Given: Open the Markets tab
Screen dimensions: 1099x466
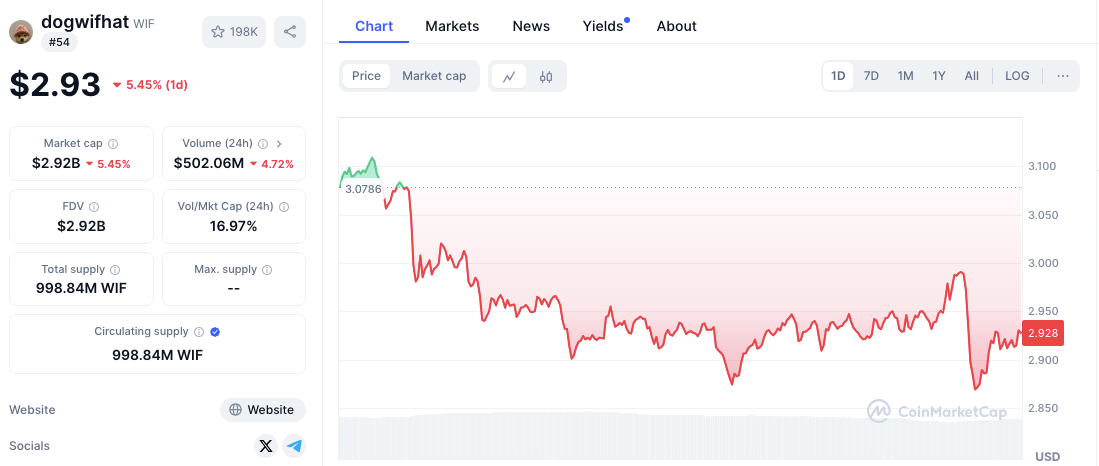Looking at the screenshot, I should point(452,26).
